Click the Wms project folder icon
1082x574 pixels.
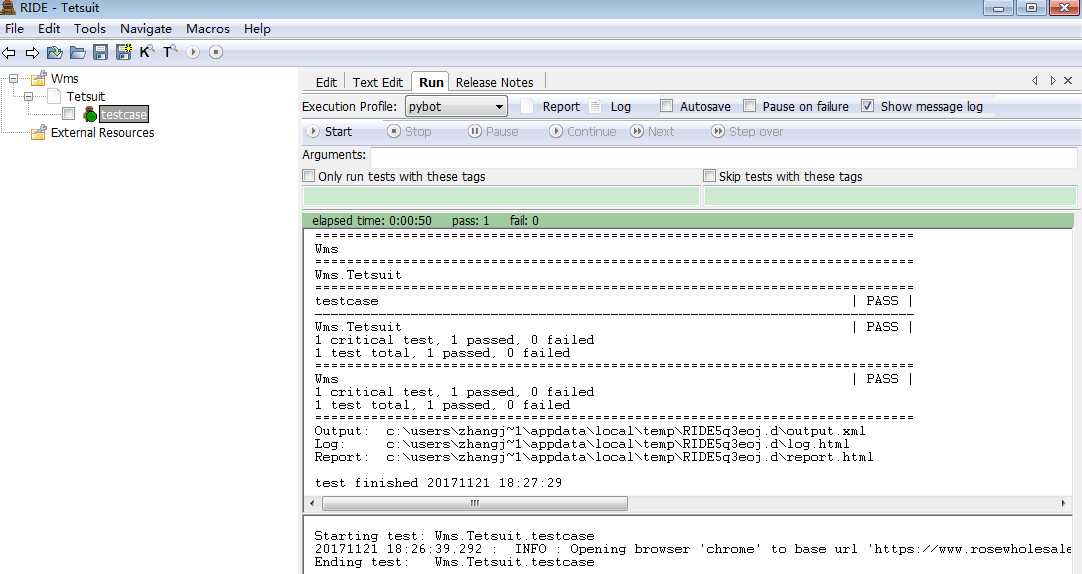coord(38,78)
